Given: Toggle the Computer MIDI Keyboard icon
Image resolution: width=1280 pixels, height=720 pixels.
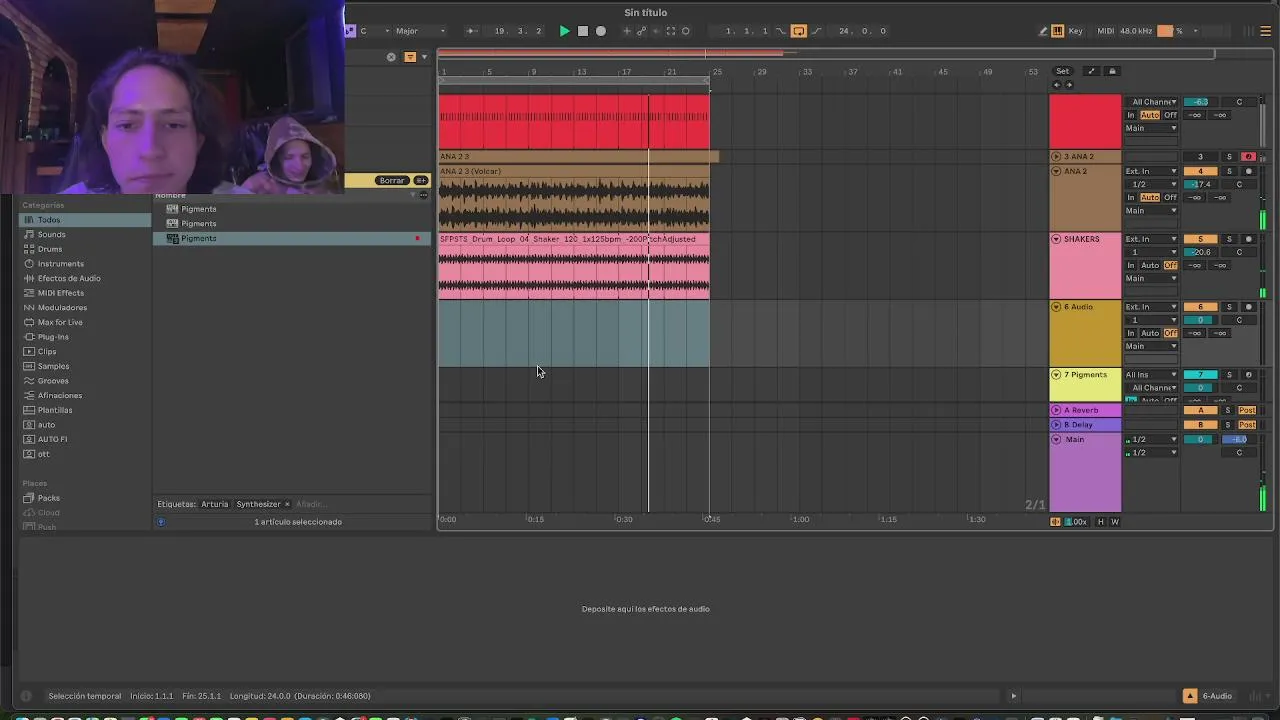Looking at the screenshot, I should point(1060,31).
